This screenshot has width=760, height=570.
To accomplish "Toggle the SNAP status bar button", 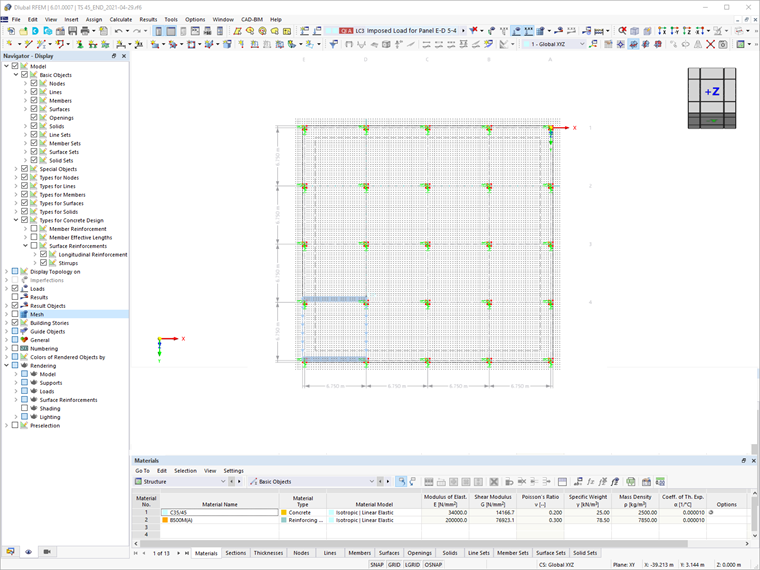I will (377, 565).
